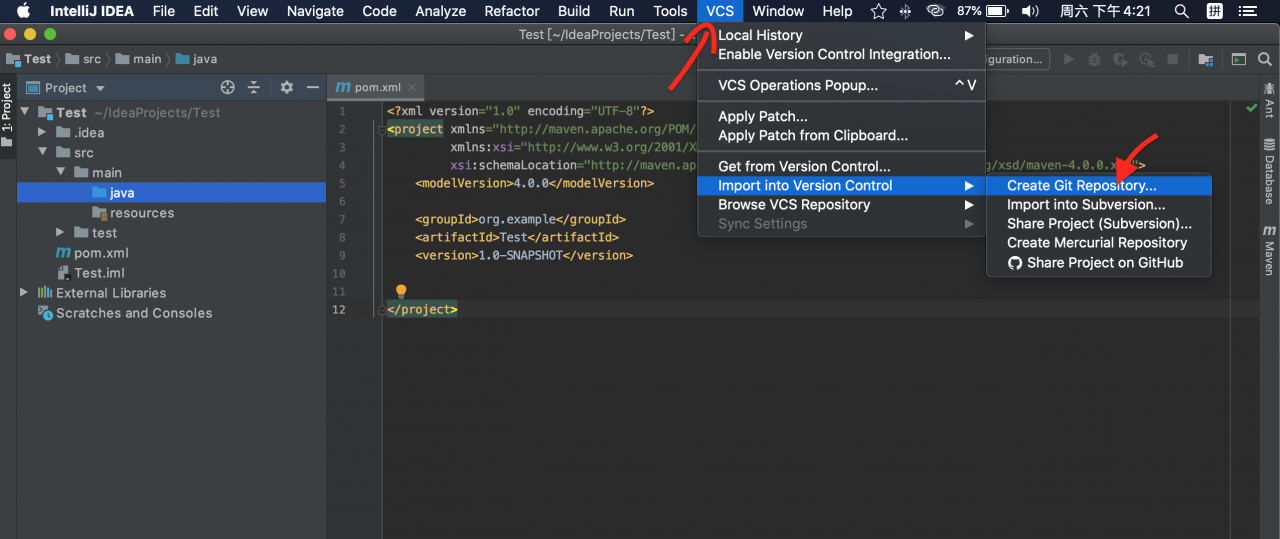
Task: Choose Enable Version Control Integration...
Action: (841, 54)
